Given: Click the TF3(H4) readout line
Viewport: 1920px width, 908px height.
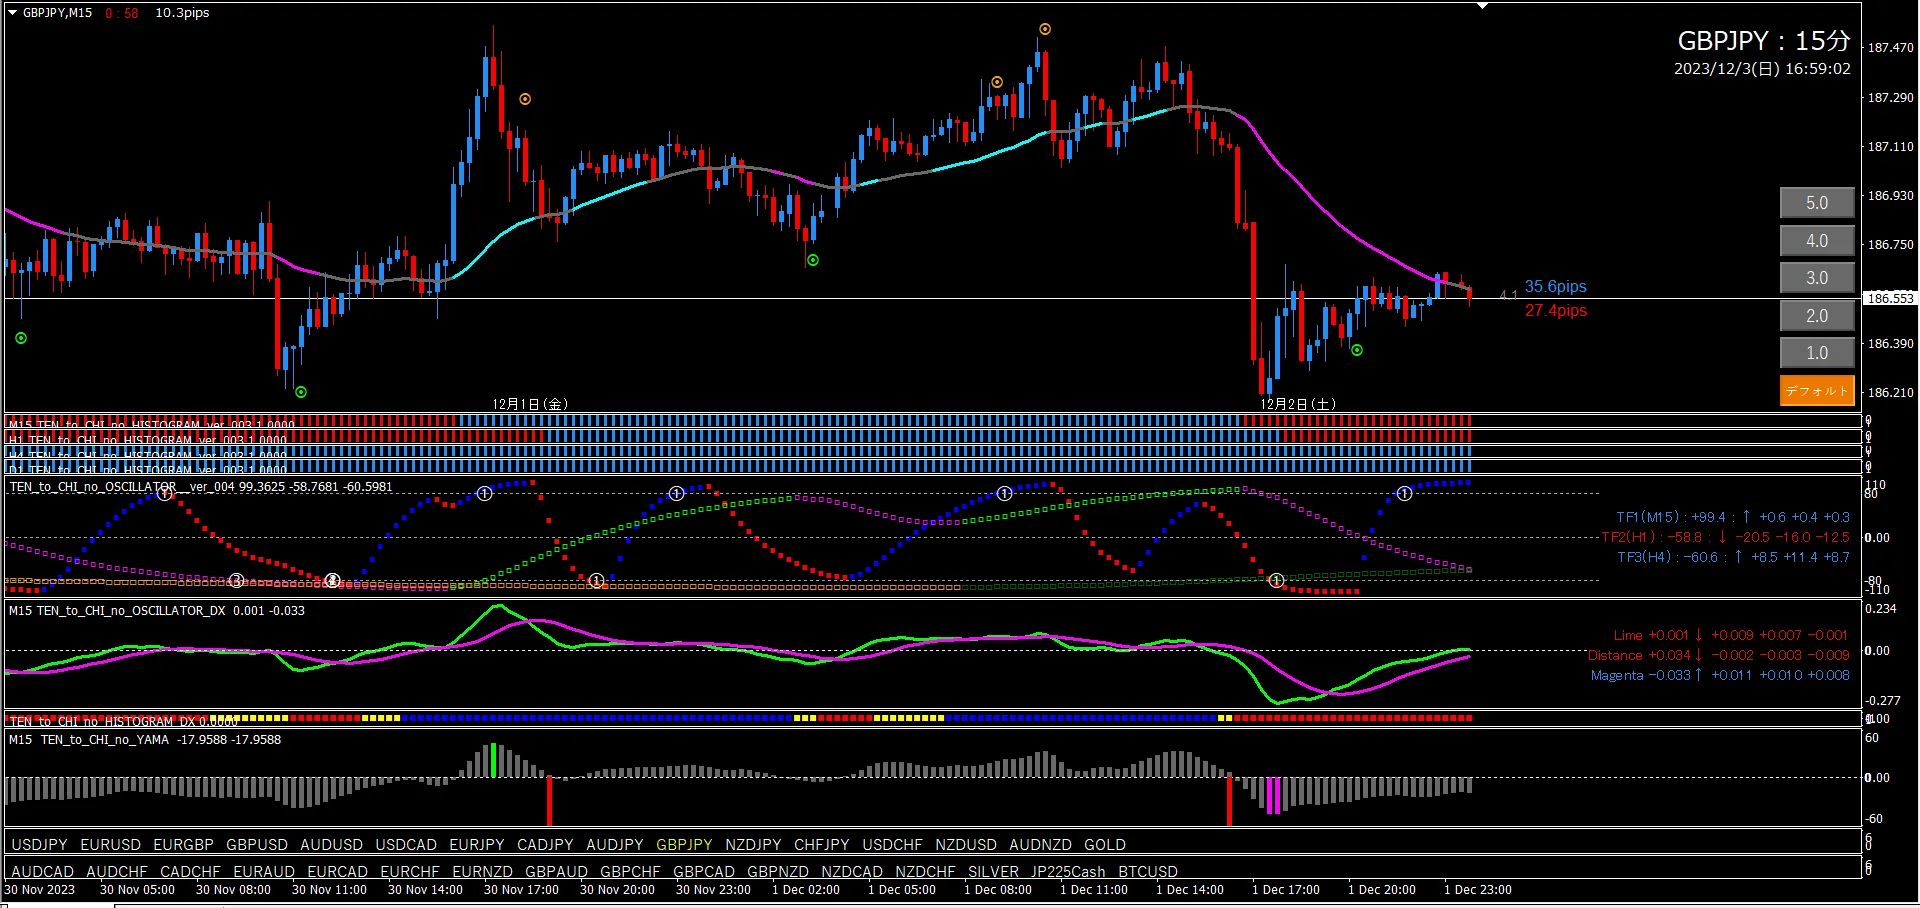Looking at the screenshot, I should (x=1733, y=557).
